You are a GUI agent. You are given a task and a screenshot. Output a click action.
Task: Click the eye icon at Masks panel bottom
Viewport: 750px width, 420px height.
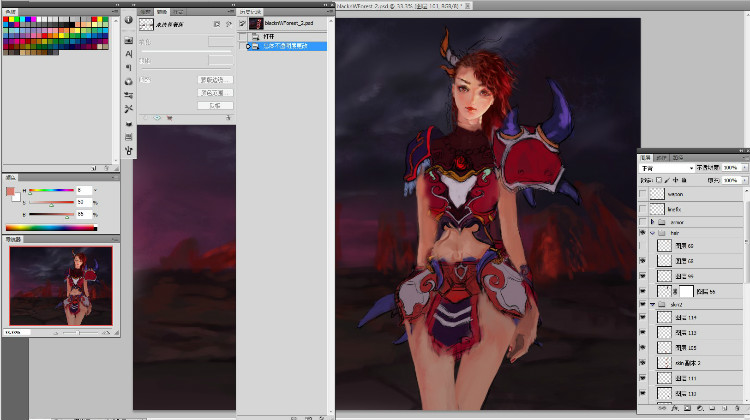tap(157, 118)
